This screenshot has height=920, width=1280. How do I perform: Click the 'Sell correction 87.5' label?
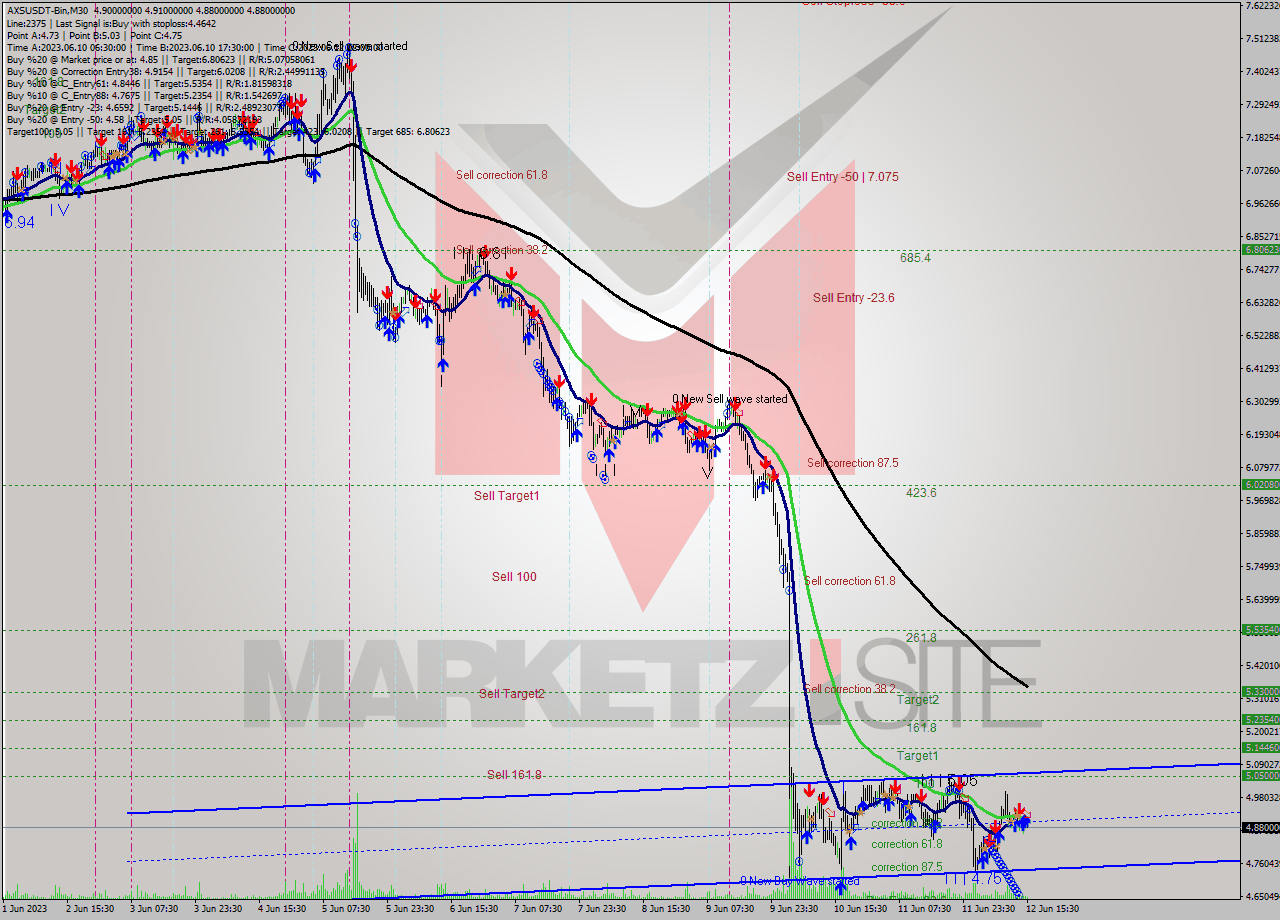click(x=853, y=463)
